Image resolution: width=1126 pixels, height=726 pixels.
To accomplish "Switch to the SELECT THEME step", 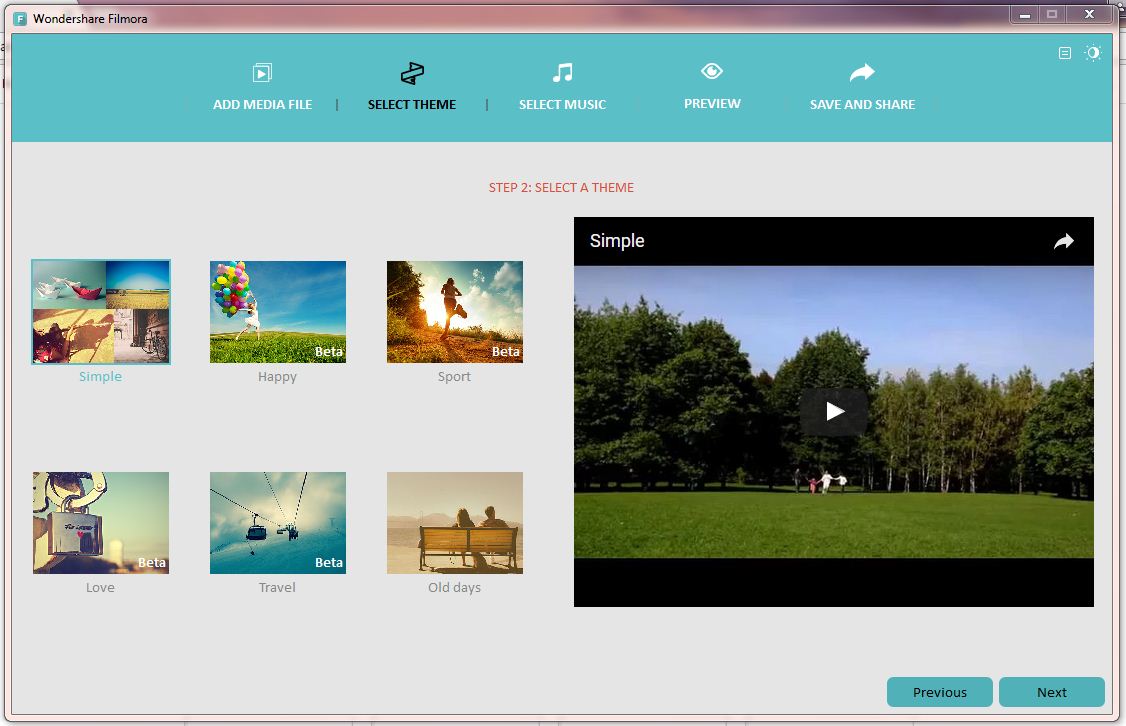I will coord(412,104).
